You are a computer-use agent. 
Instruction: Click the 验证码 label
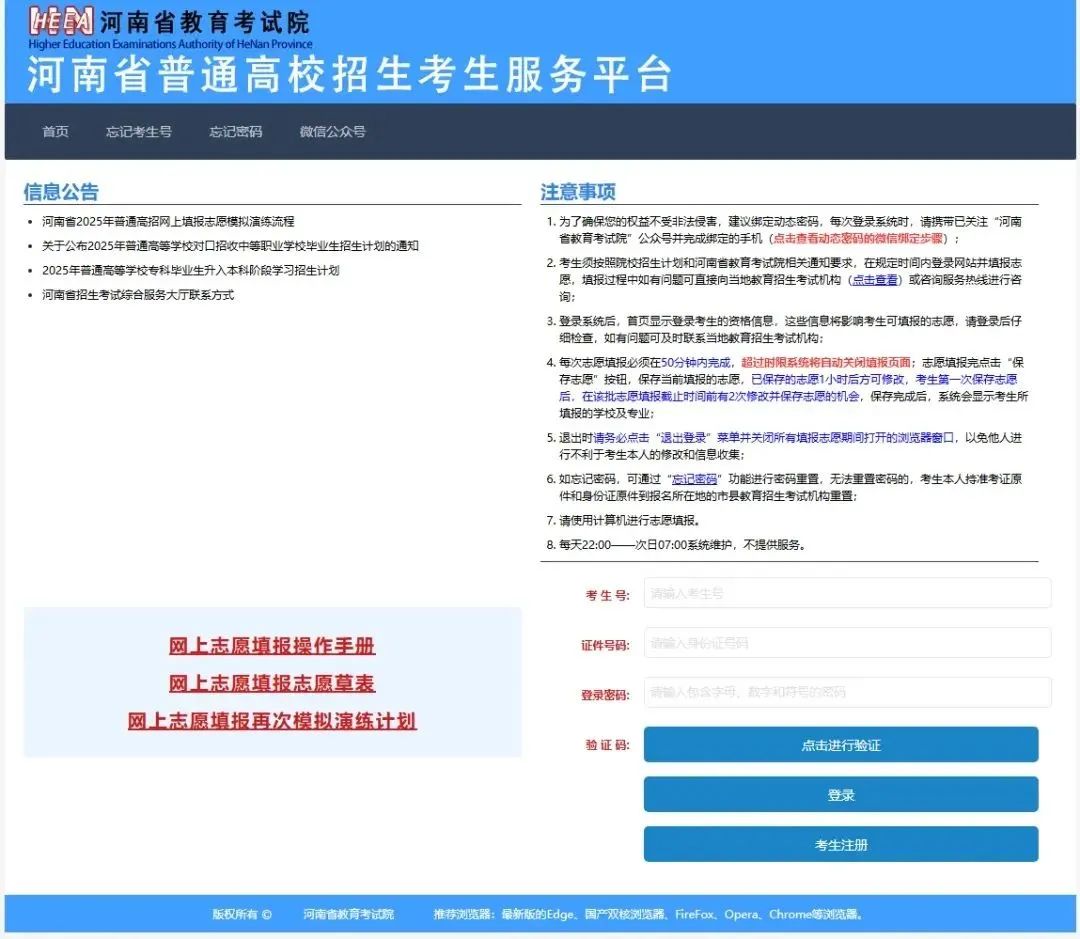pos(608,745)
